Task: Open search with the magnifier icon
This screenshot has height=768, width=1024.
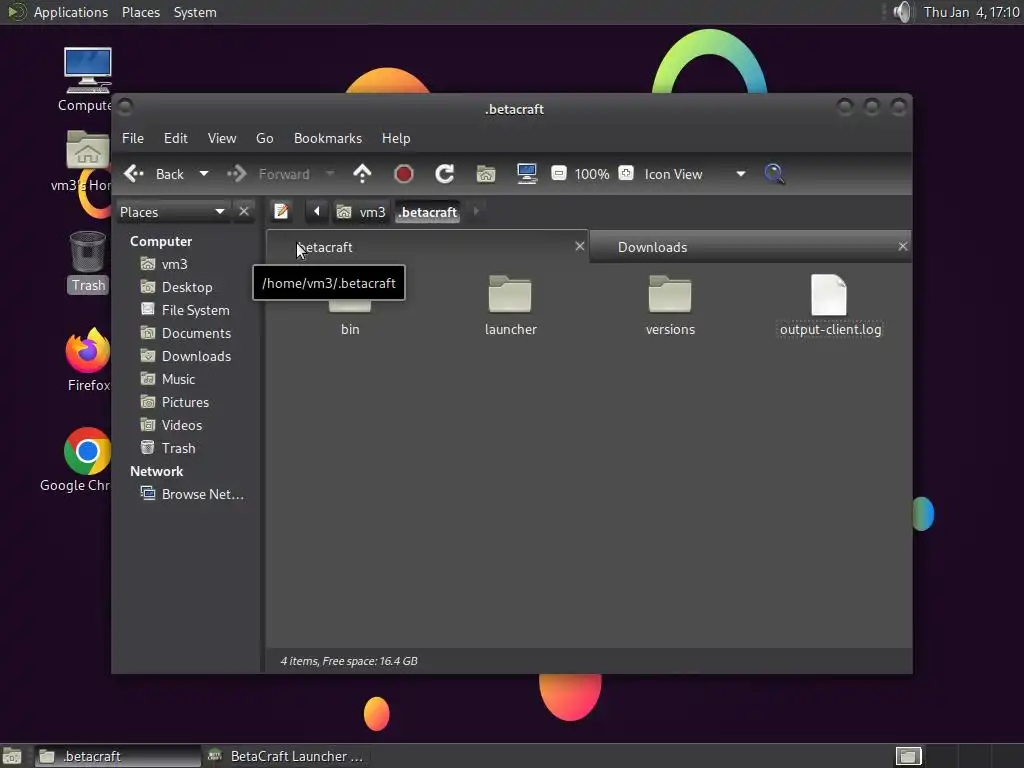Action: (775, 174)
